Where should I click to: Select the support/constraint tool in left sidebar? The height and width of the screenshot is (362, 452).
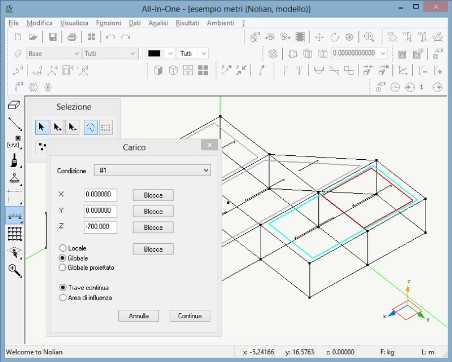point(14,178)
